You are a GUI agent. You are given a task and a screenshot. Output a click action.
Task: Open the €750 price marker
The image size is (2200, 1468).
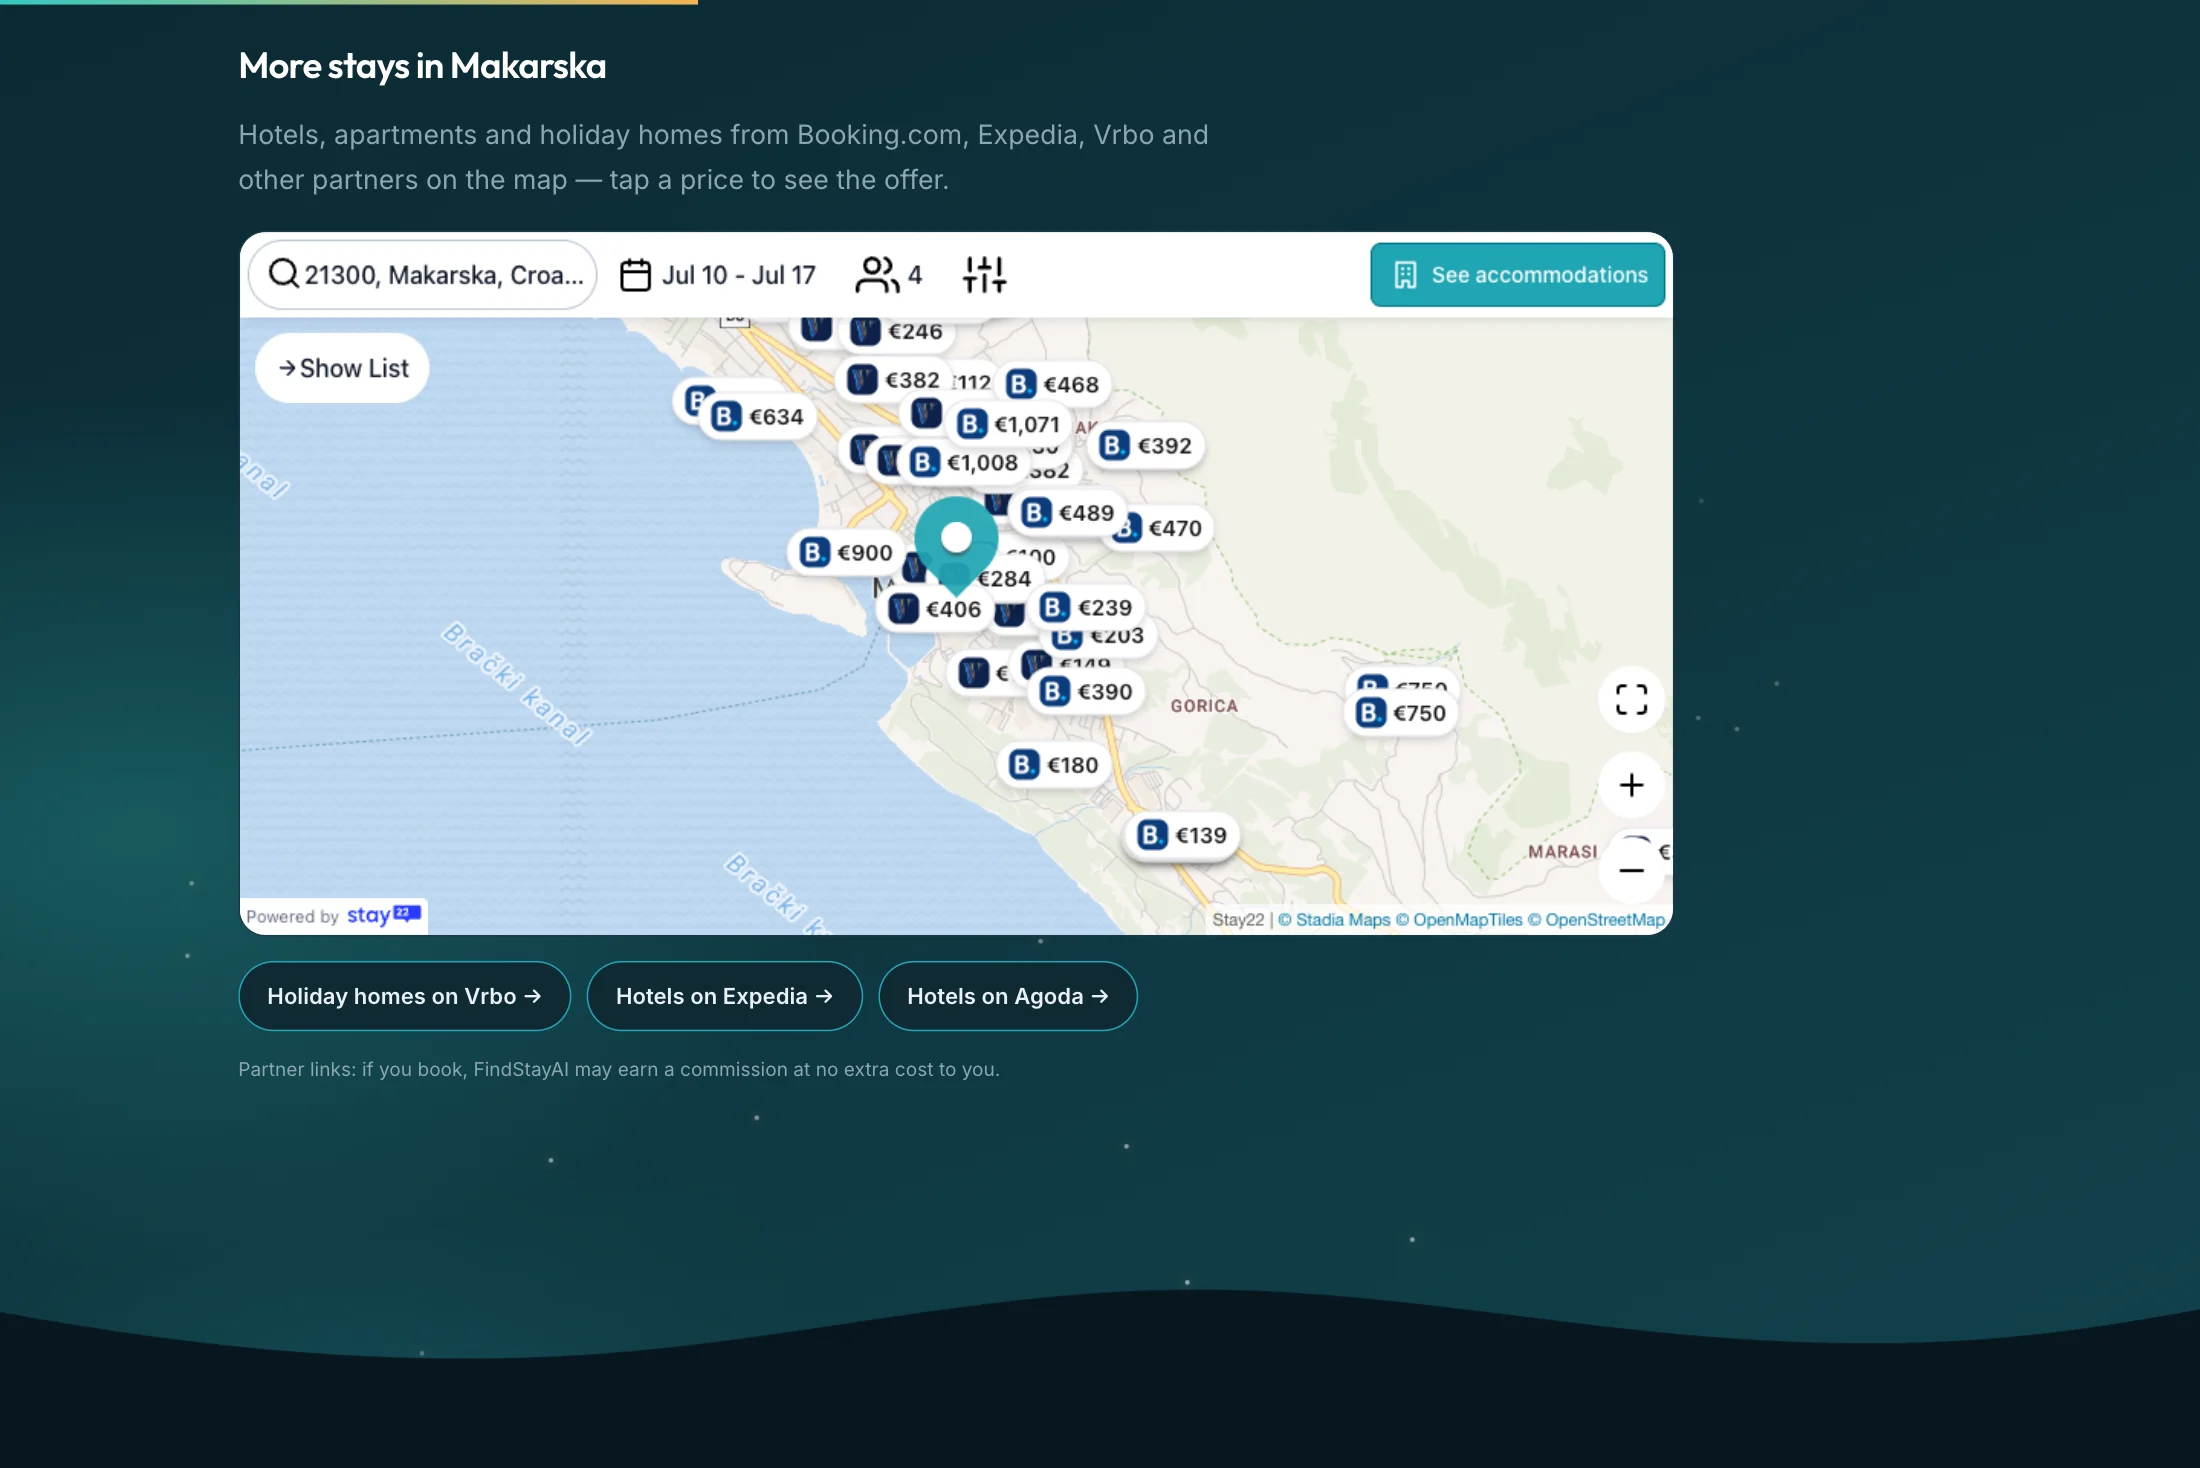coord(1401,713)
